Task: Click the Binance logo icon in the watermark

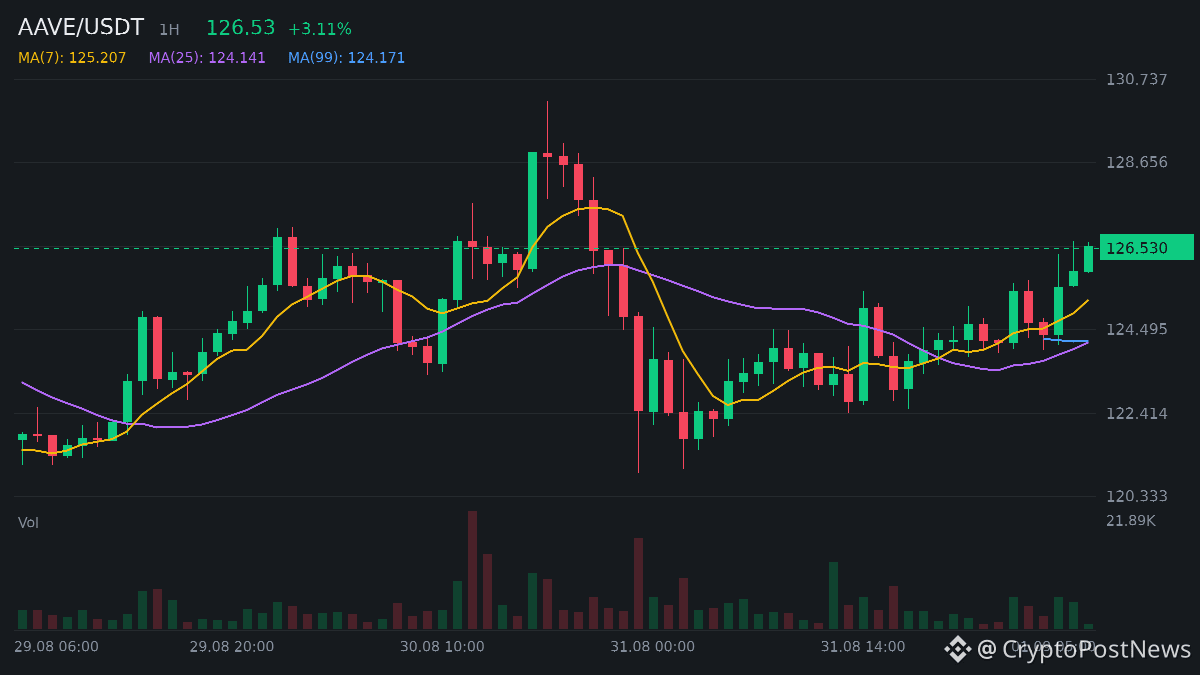Action: (958, 649)
